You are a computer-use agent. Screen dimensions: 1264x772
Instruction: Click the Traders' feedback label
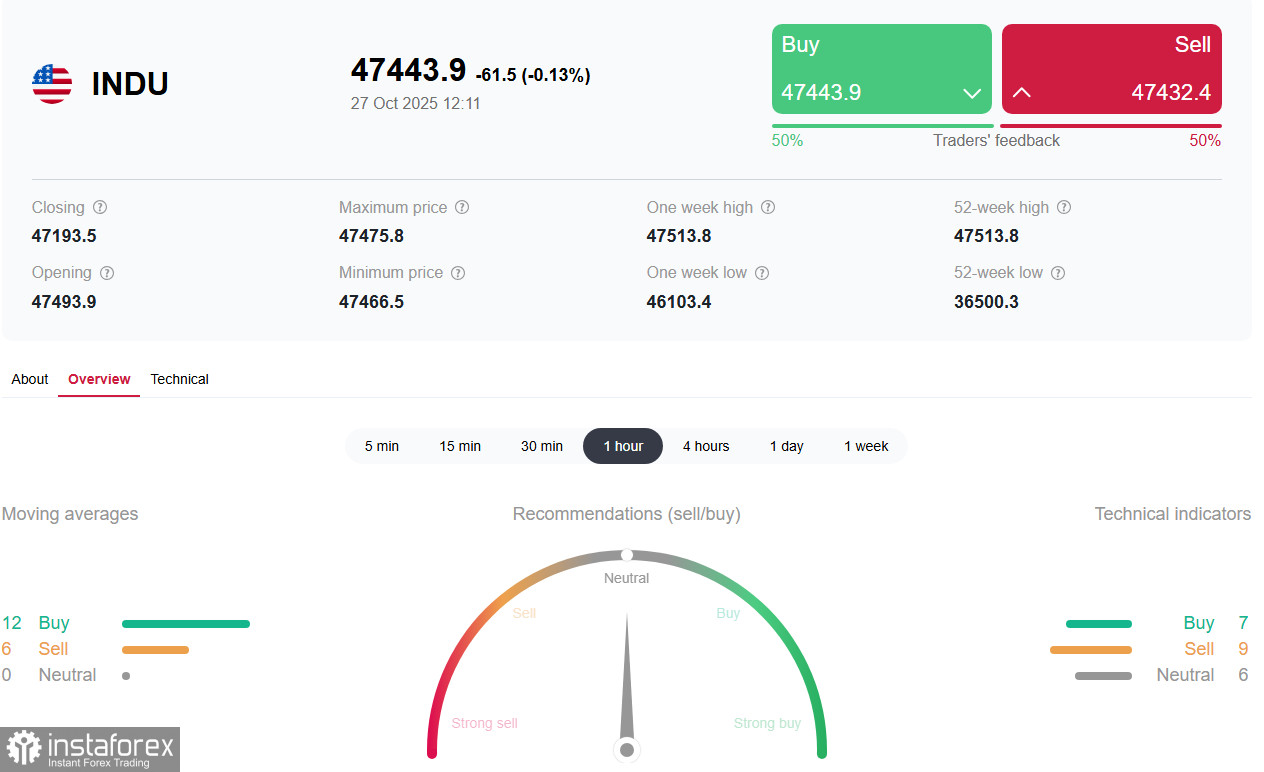pos(996,140)
